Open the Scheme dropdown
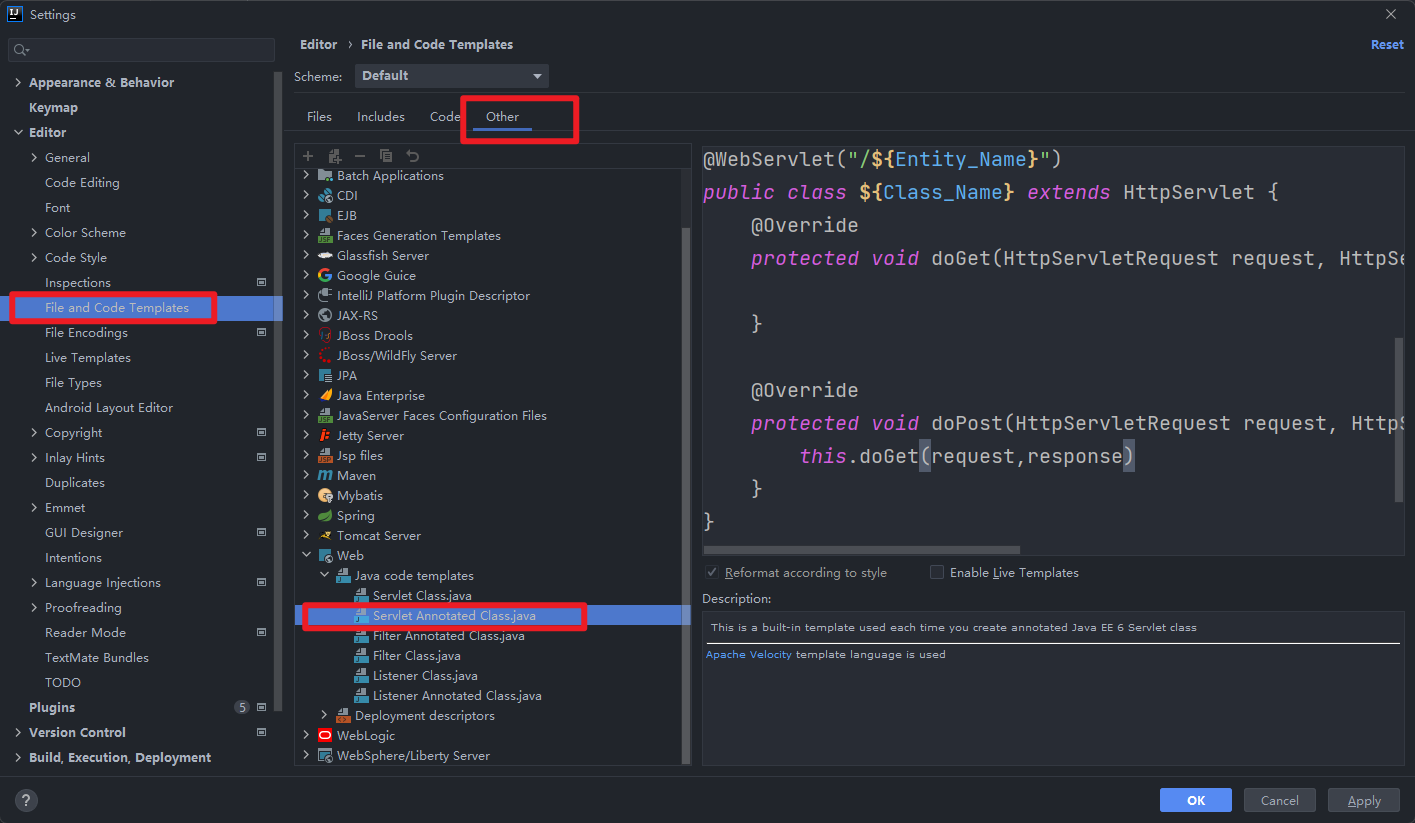The width and height of the screenshot is (1415, 823). [451, 76]
